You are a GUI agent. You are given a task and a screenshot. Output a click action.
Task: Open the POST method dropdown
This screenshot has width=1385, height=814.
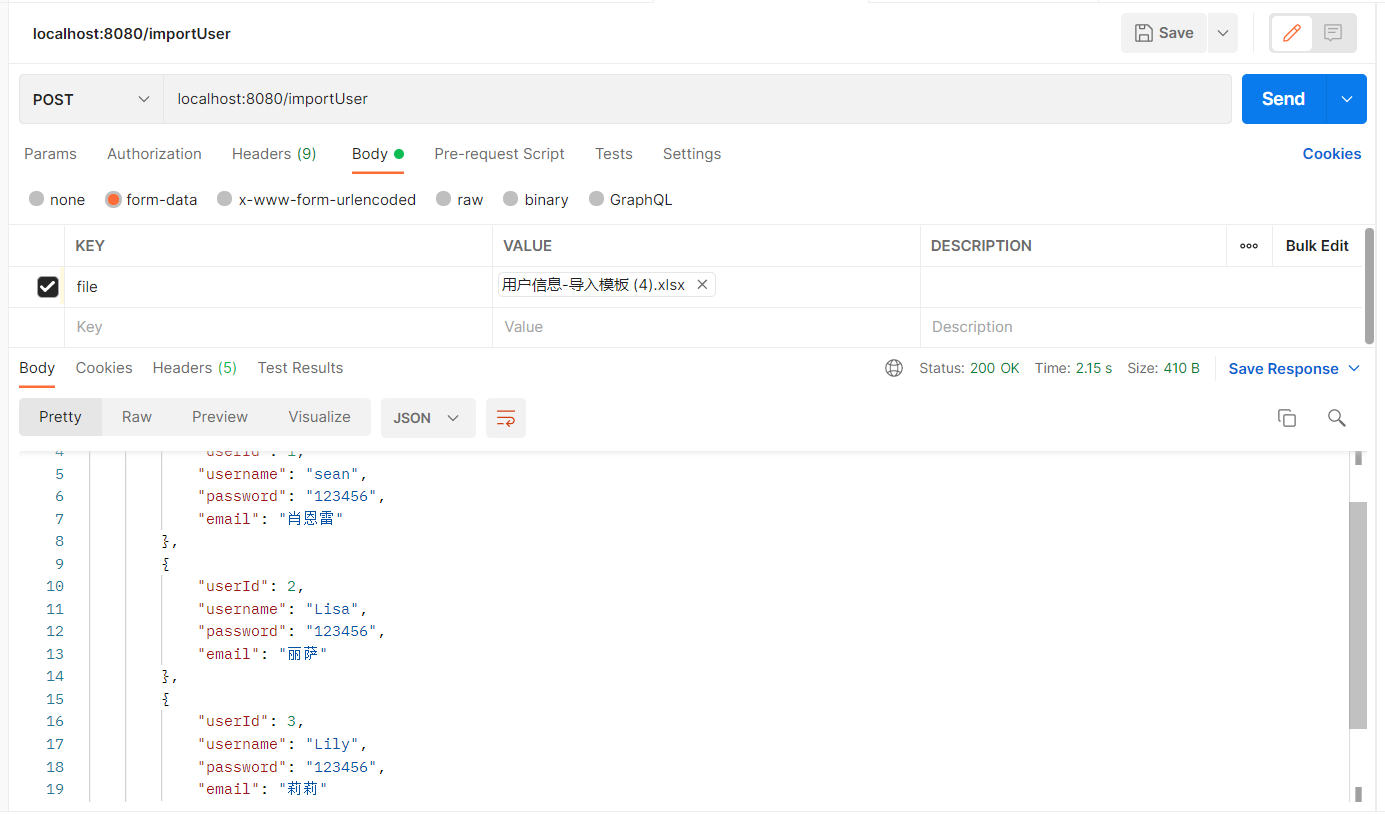pyautogui.click(x=91, y=99)
